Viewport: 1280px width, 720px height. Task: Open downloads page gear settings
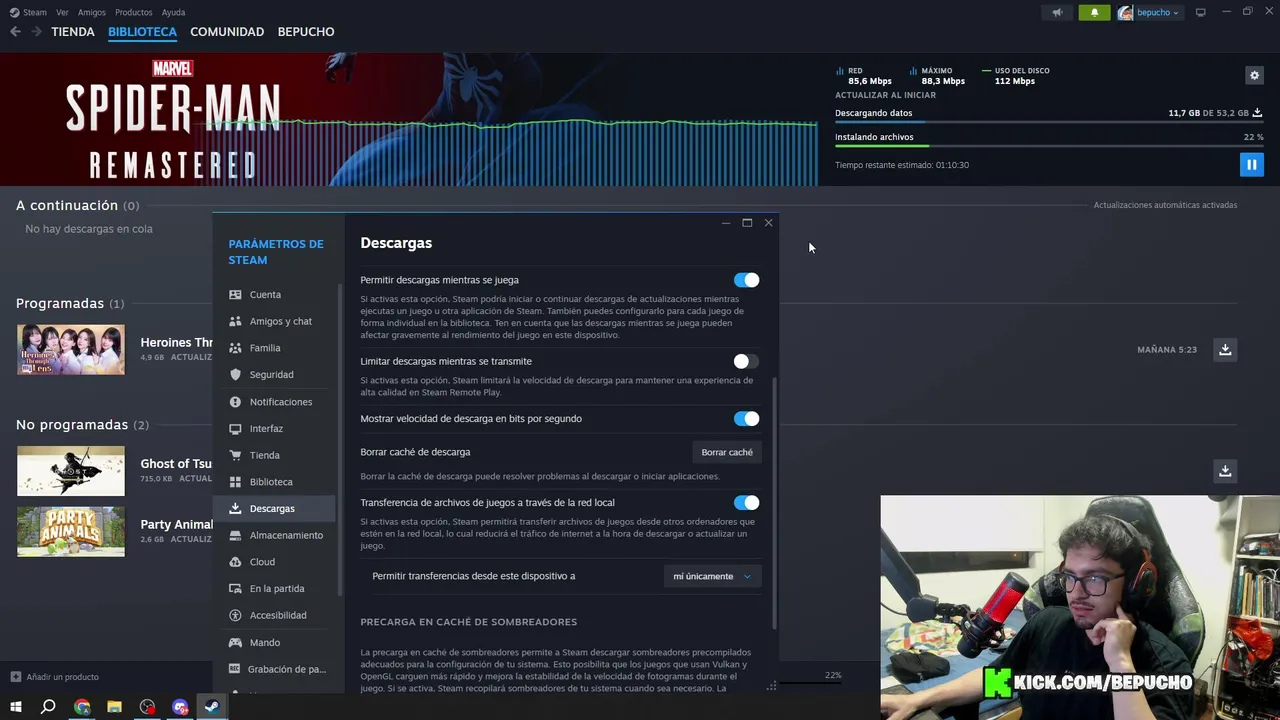pos(1254,75)
